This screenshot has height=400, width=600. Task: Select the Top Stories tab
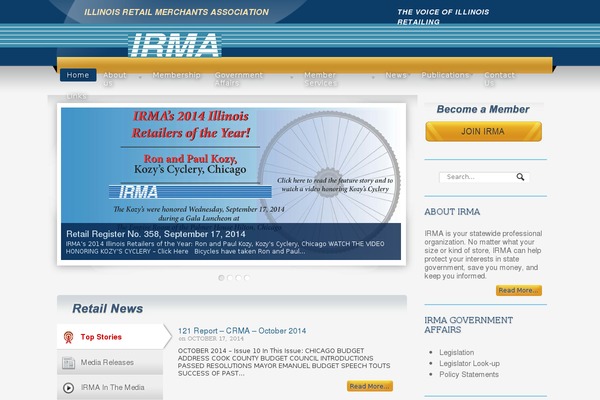pyautogui.click(x=114, y=337)
